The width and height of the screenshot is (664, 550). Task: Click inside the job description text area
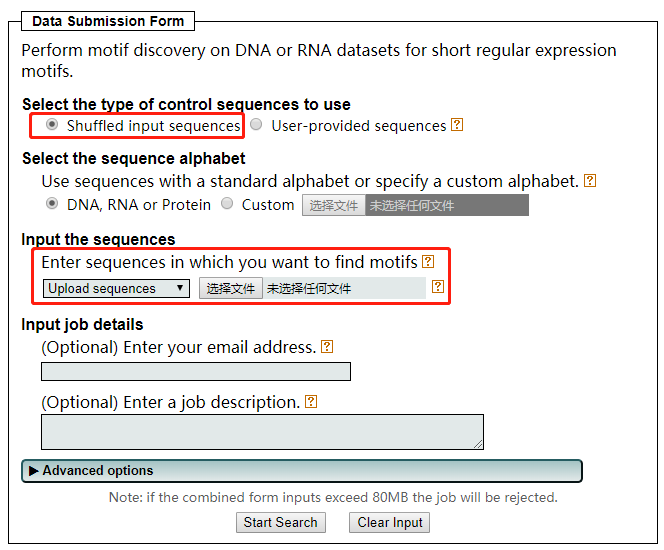262,432
